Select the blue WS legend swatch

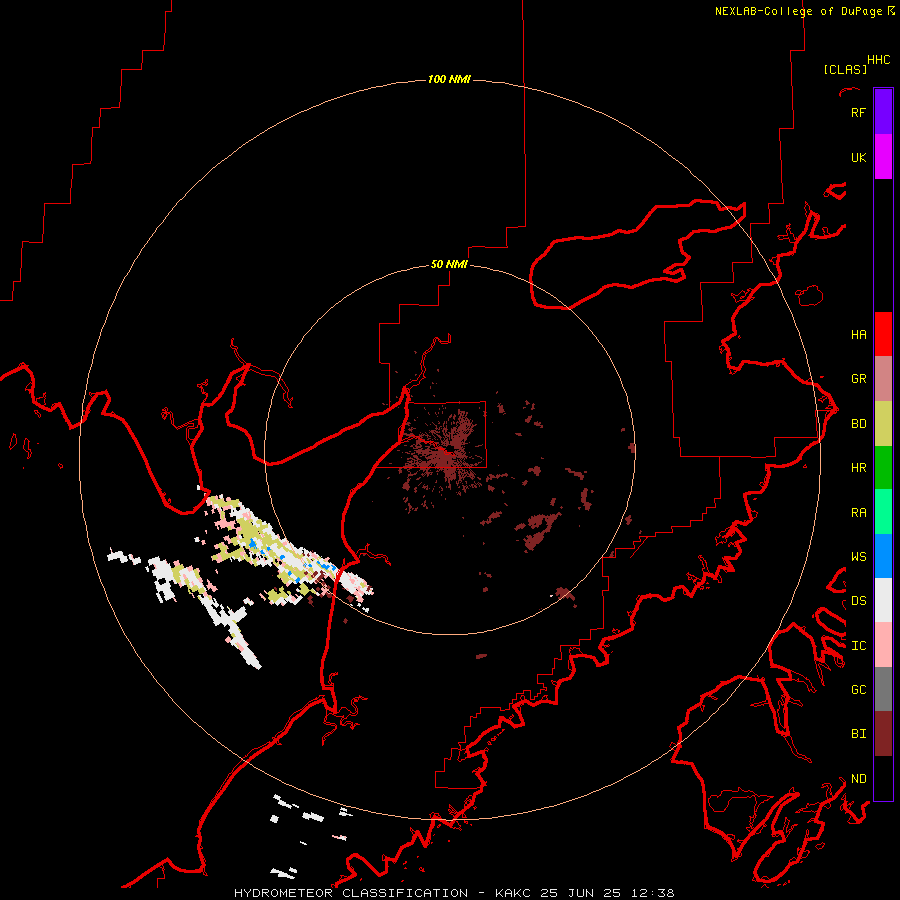click(x=883, y=556)
